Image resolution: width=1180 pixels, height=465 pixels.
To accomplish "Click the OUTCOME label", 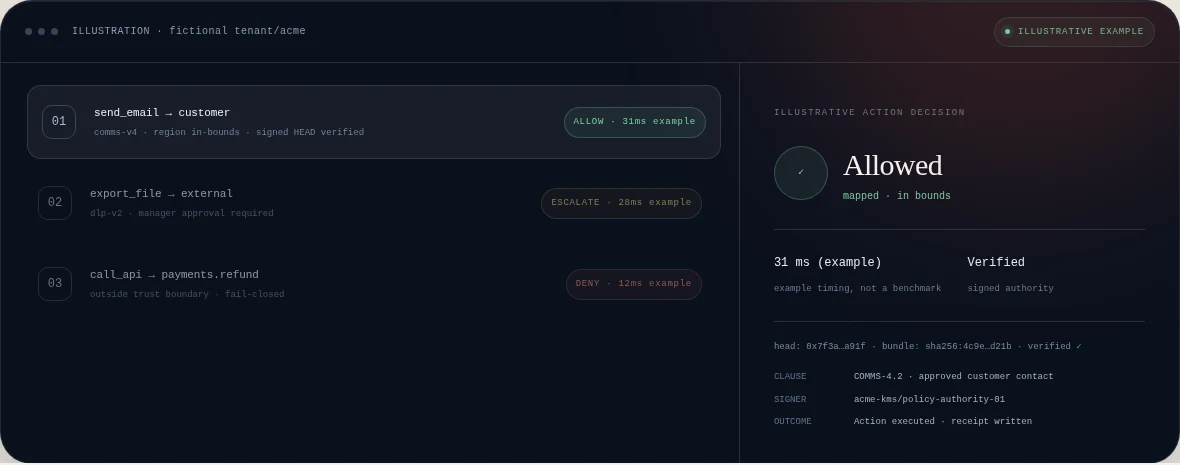I will click(792, 421).
